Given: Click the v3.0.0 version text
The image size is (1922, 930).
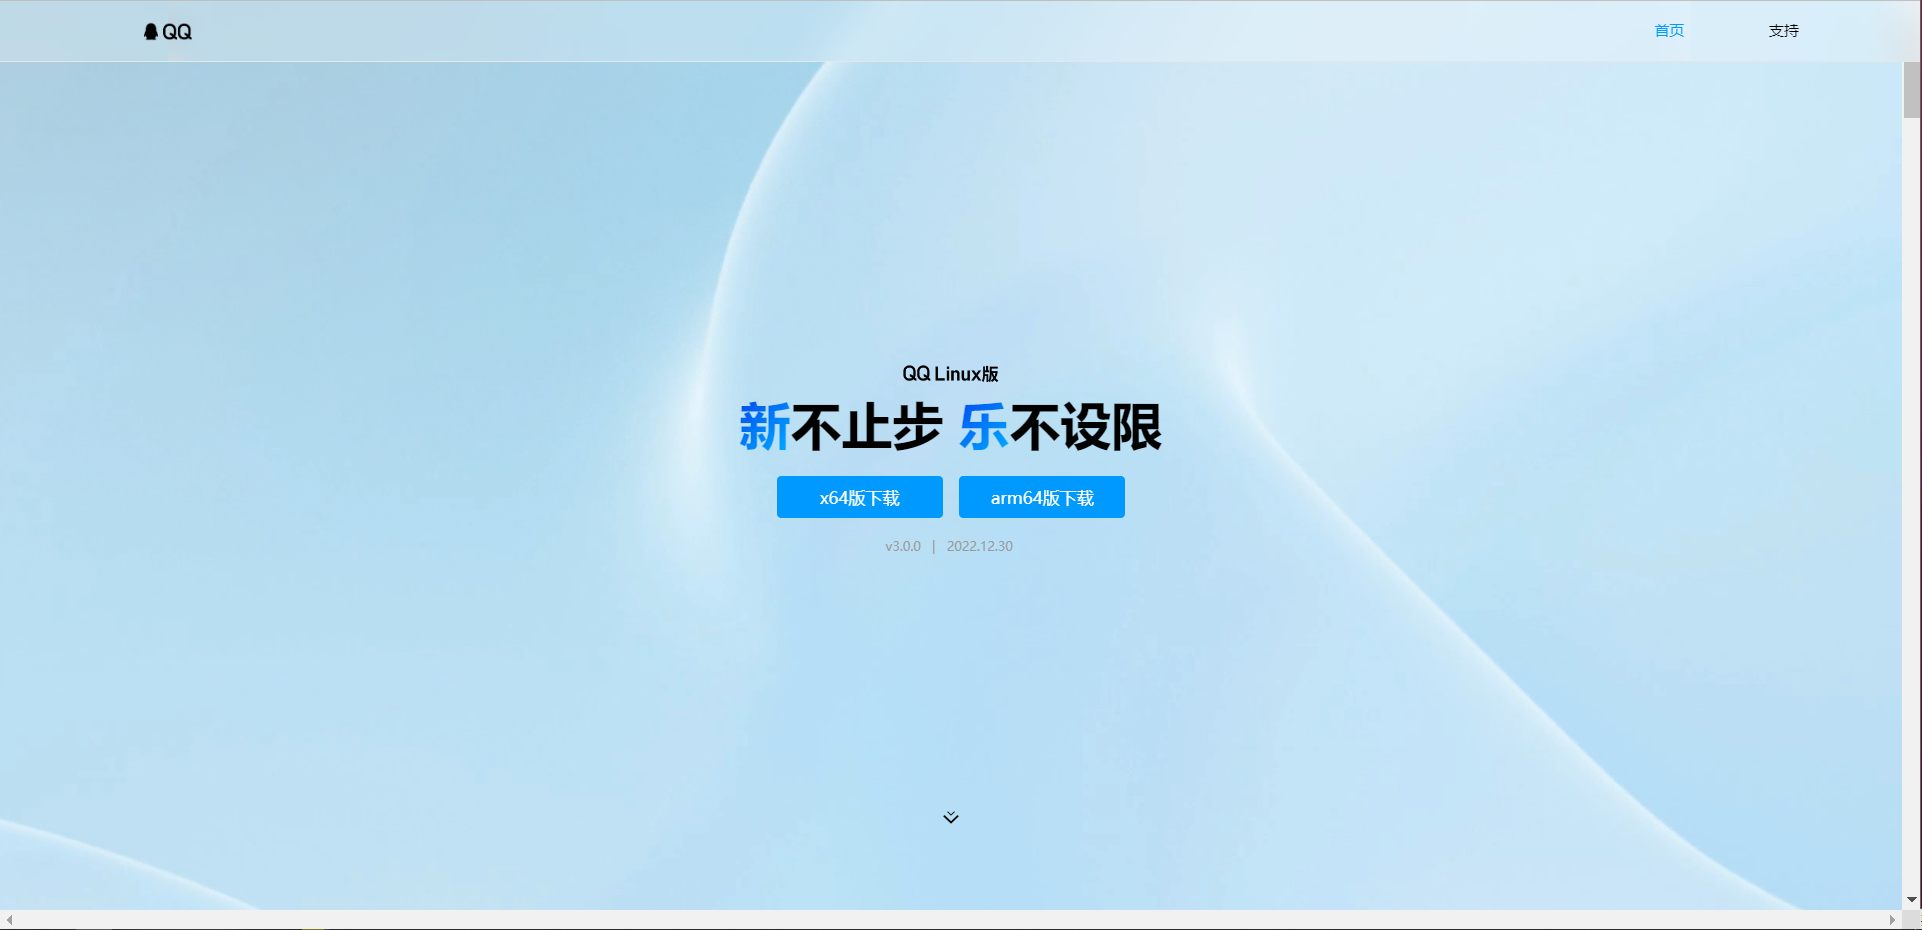Looking at the screenshot, I should point(903,546).
